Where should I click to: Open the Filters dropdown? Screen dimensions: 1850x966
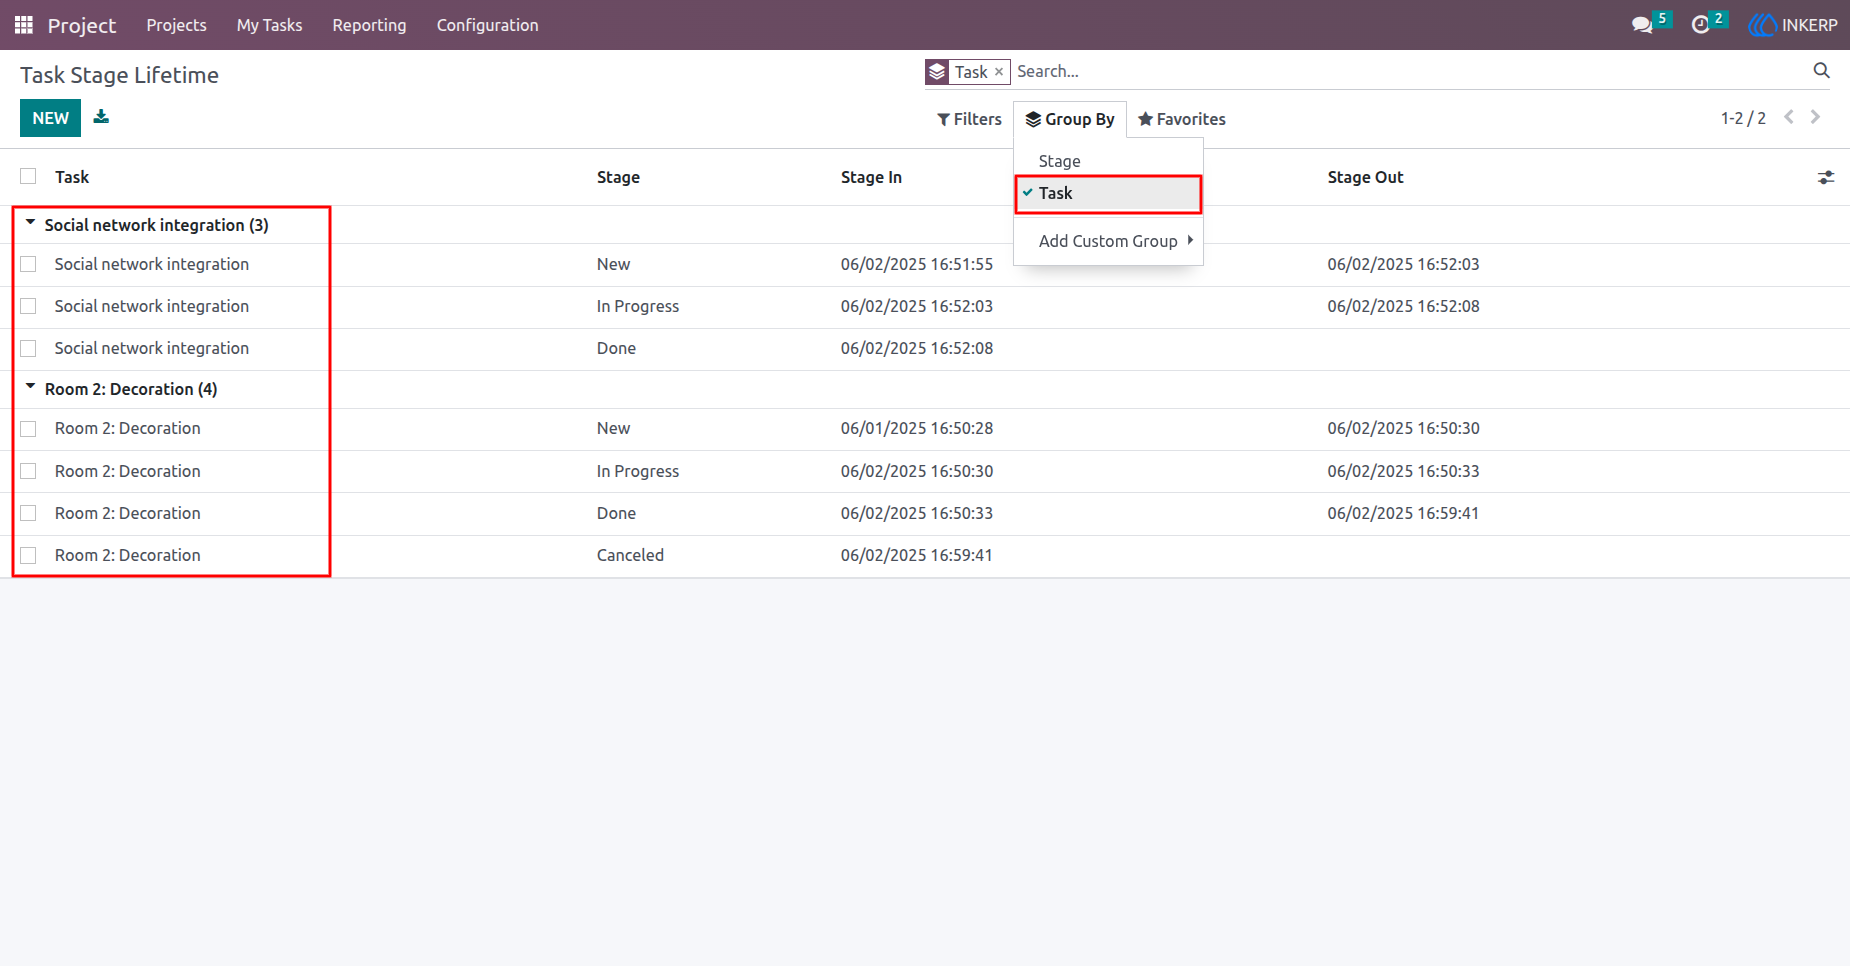coord(969,119)
